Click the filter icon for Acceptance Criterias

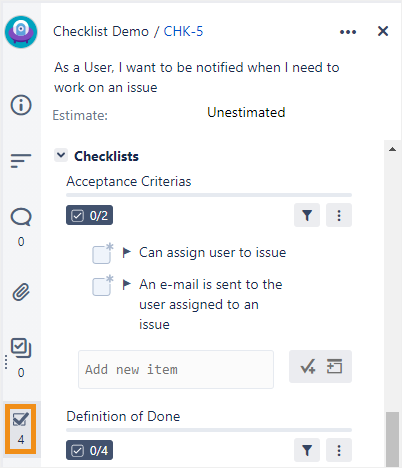[x=307, y=215]
